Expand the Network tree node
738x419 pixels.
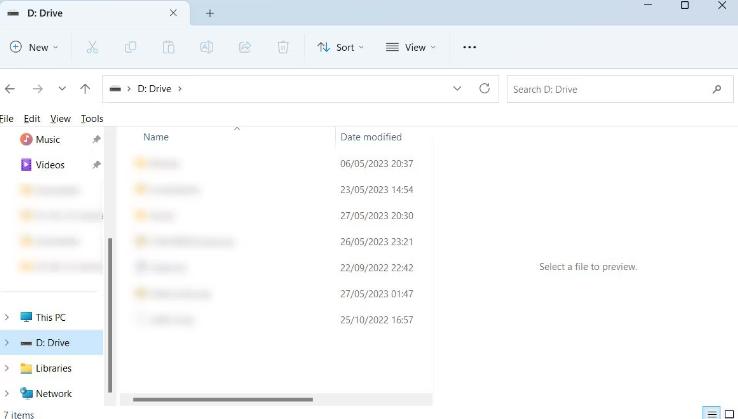[x=7, y=393]
